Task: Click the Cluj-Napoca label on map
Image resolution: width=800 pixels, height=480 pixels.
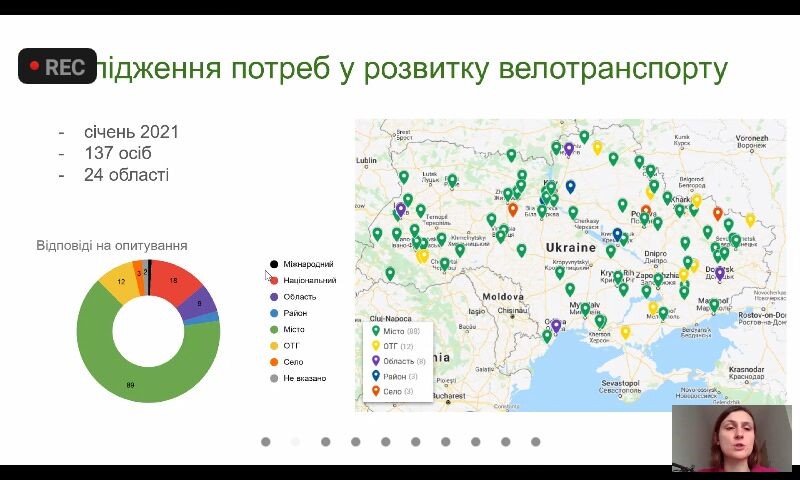Action: (390, 318)
